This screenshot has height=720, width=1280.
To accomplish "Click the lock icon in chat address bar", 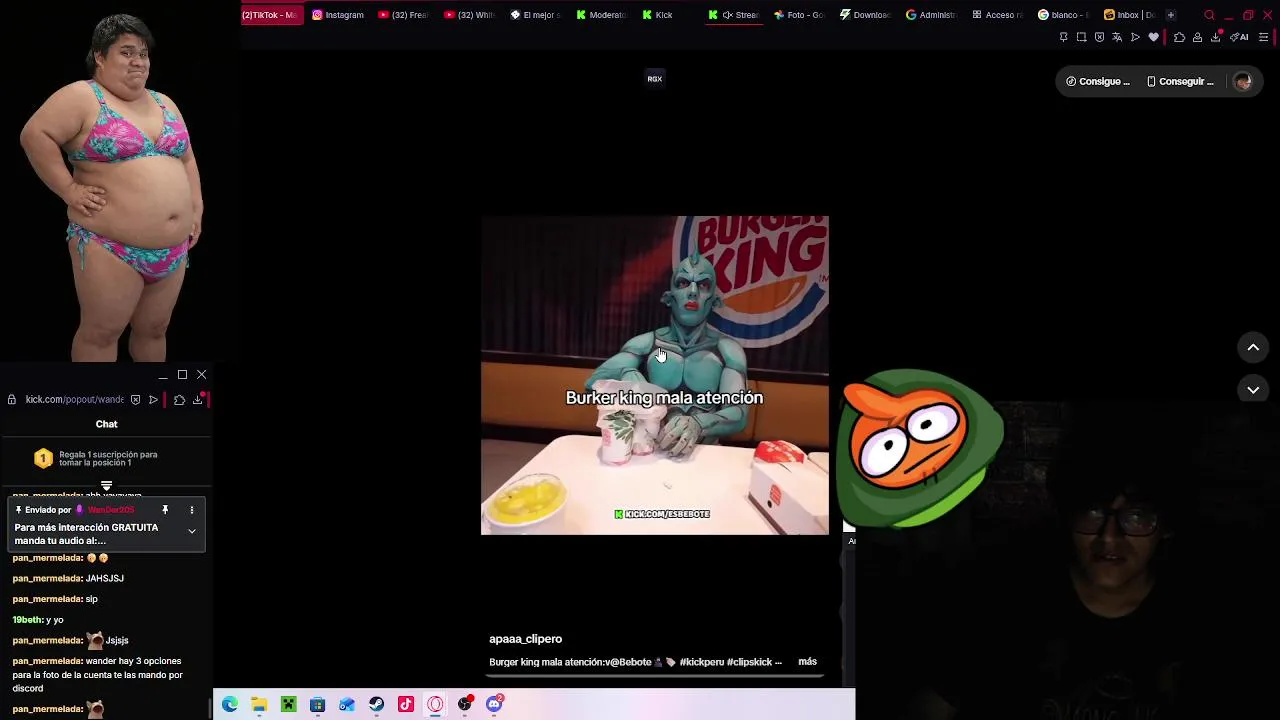I will (12, 400).
